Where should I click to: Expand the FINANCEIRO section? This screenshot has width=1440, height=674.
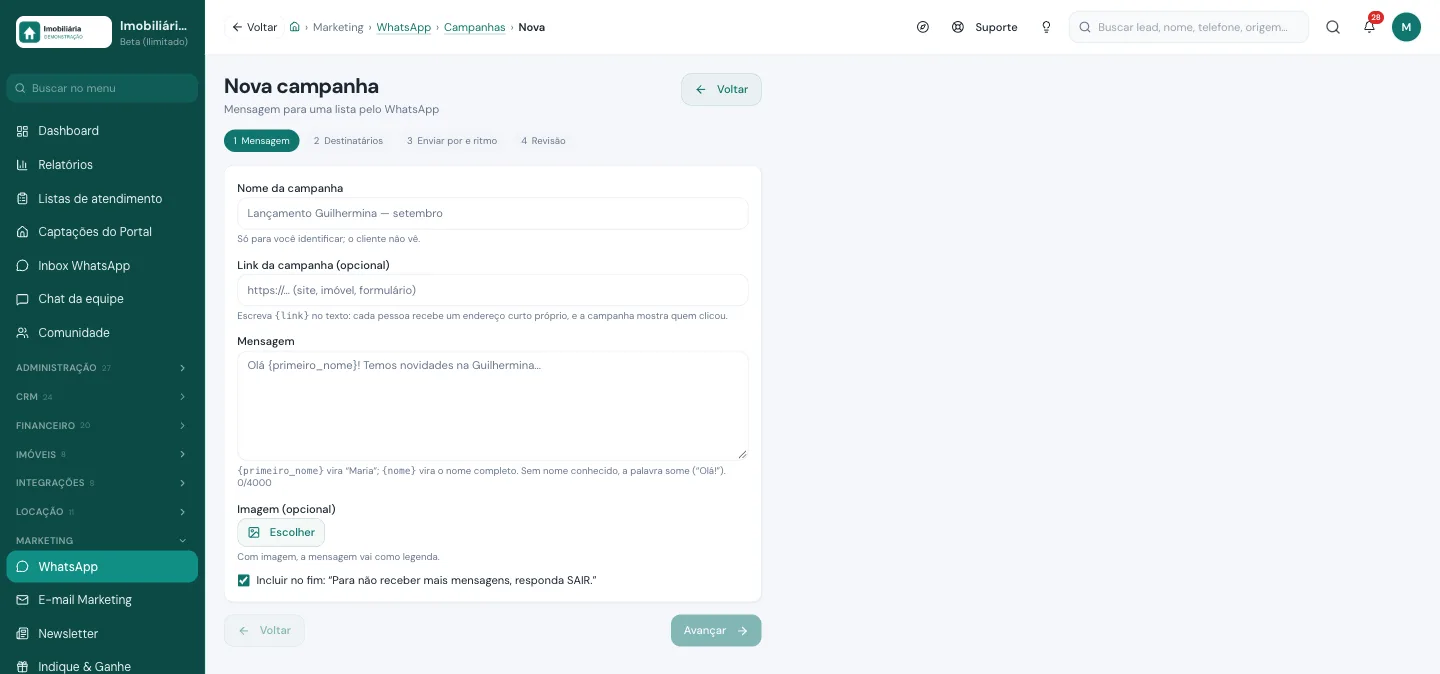[102, 426]
